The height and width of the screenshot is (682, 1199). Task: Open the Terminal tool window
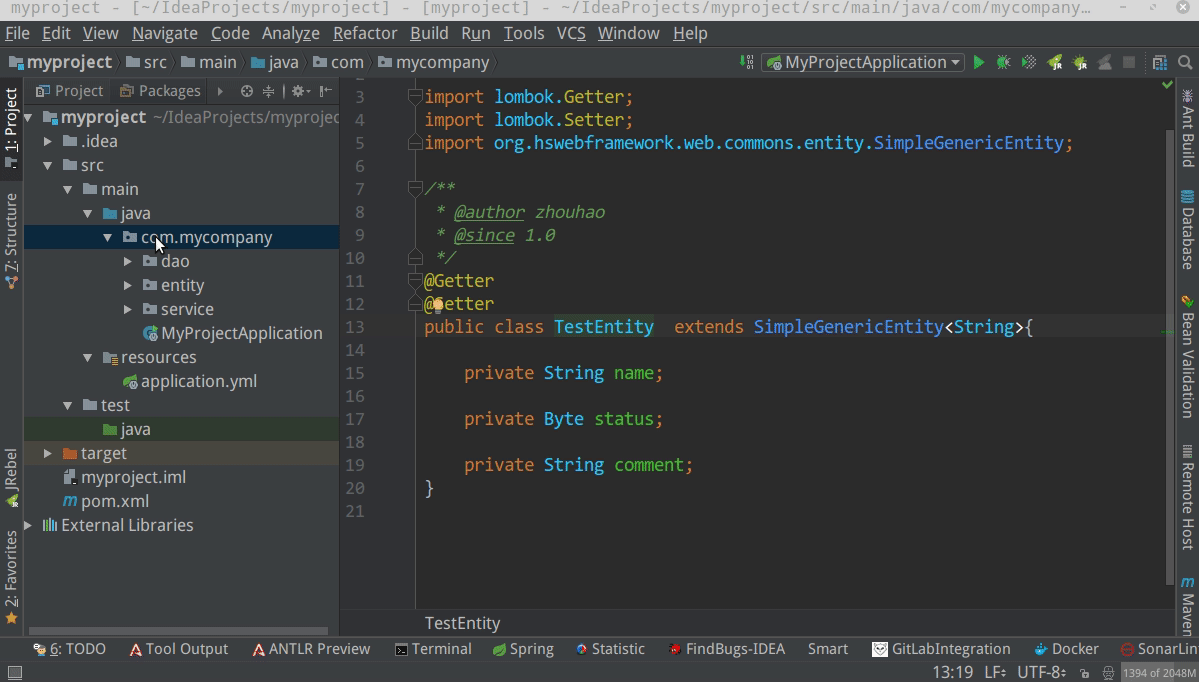click(433, 649)
